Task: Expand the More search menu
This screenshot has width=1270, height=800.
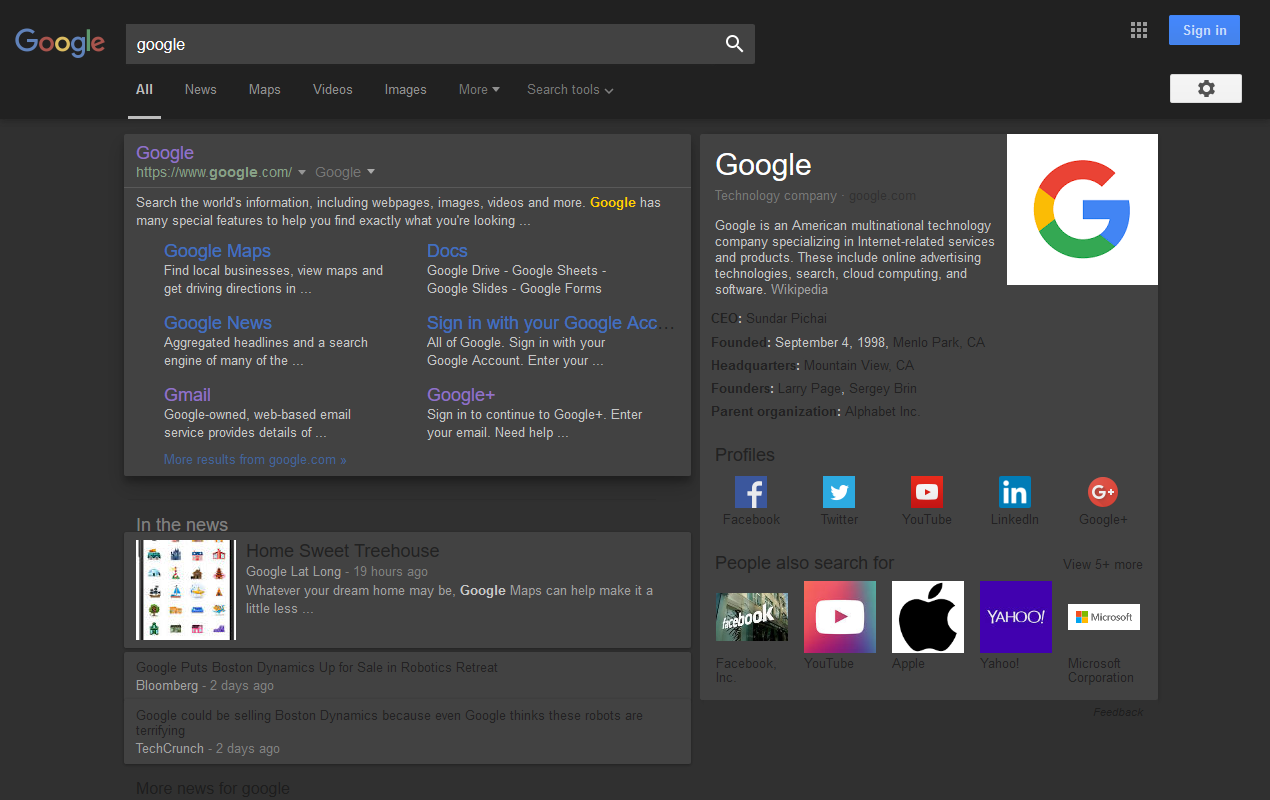Action: pyautogui.click(x=479, y=90)
